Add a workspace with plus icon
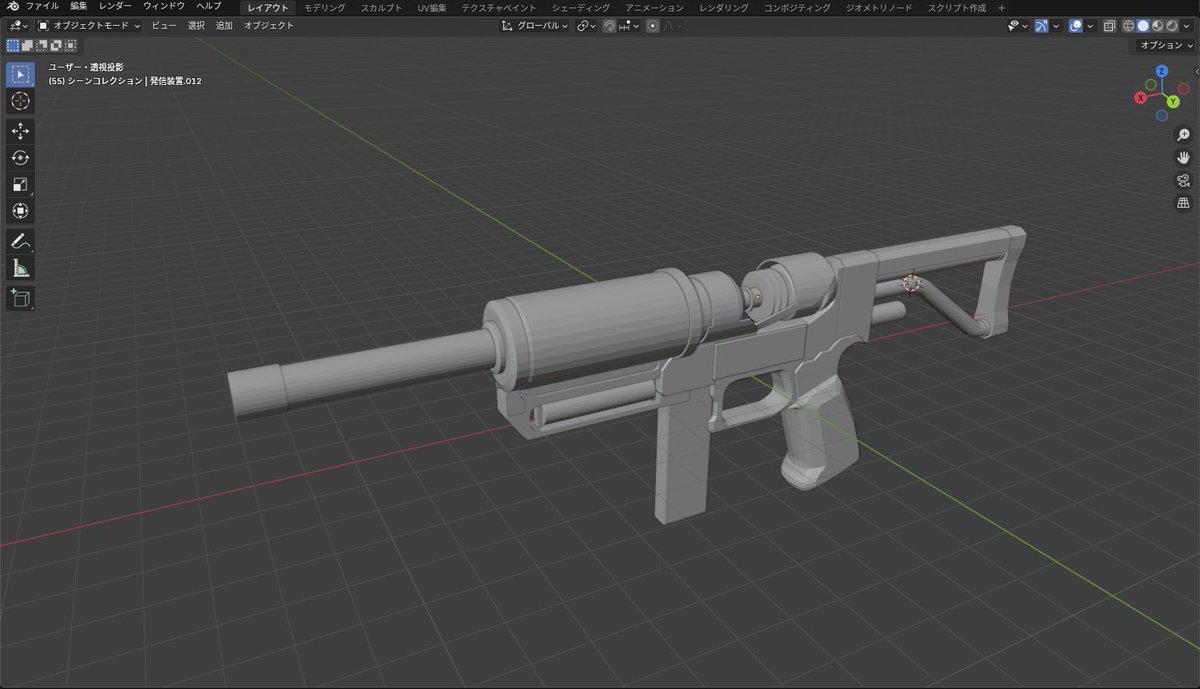The image size is (1200, 689). coord(1002,8)
